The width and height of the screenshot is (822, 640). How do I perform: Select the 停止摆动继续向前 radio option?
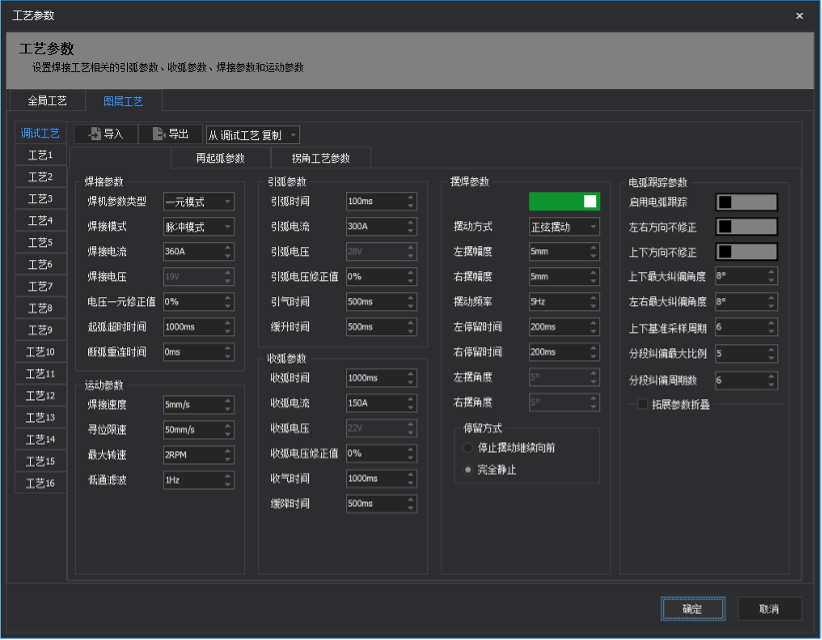coord(469,448)
